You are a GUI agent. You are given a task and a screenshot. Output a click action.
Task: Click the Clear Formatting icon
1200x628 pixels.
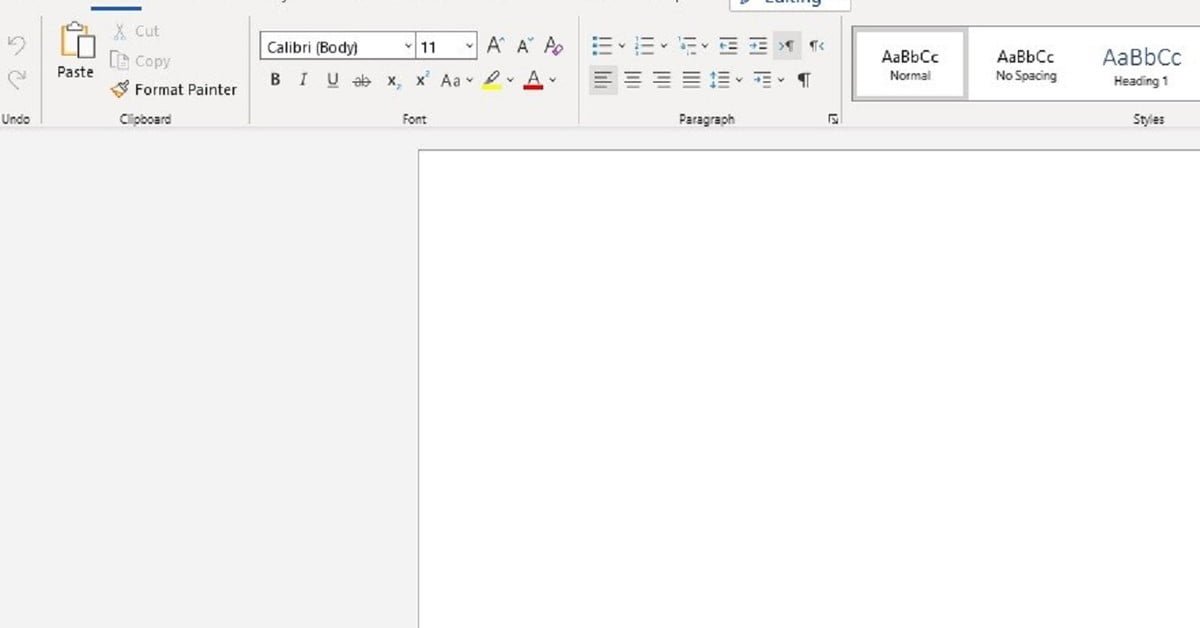[554, 46]
